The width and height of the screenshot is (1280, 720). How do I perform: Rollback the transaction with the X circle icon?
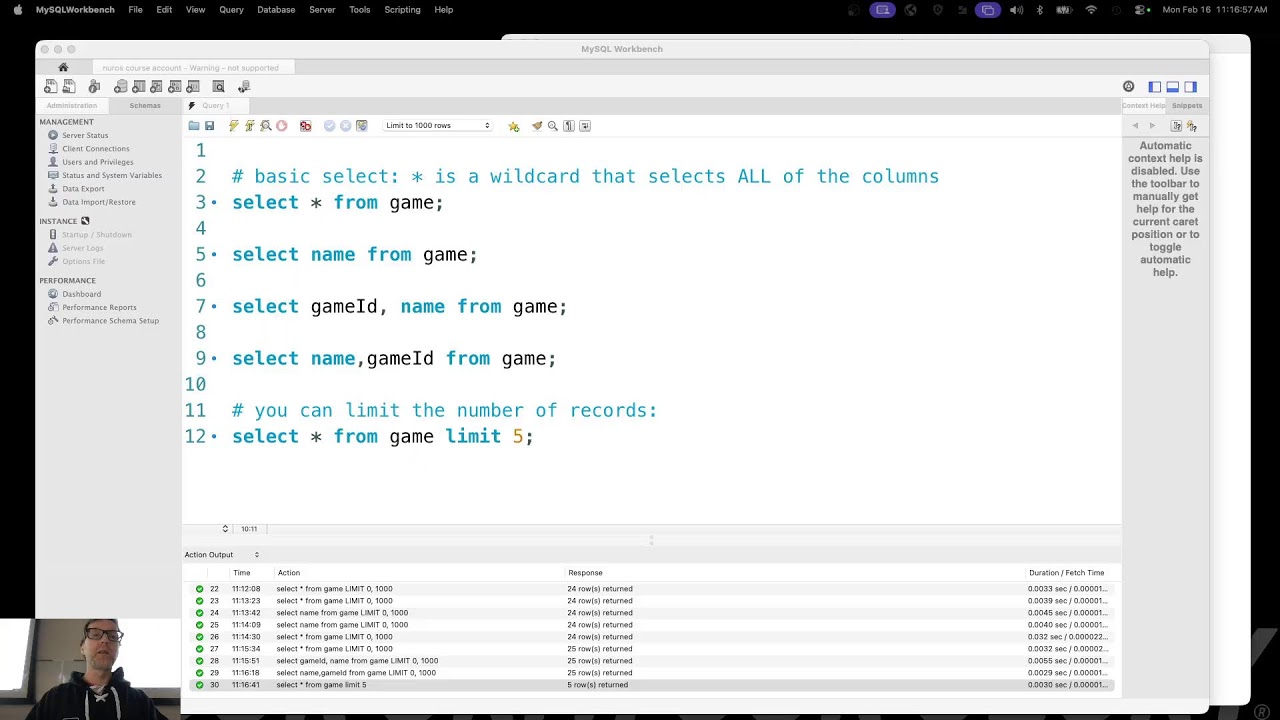(x=345, y=126)
